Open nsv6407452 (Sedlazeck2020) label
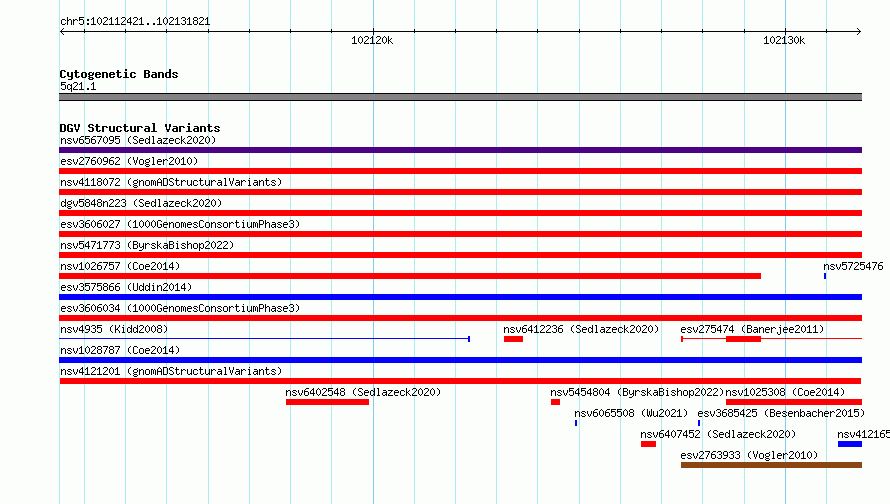Image resolution: width=890 pixels, height=504 pixels. click(718, 434)
